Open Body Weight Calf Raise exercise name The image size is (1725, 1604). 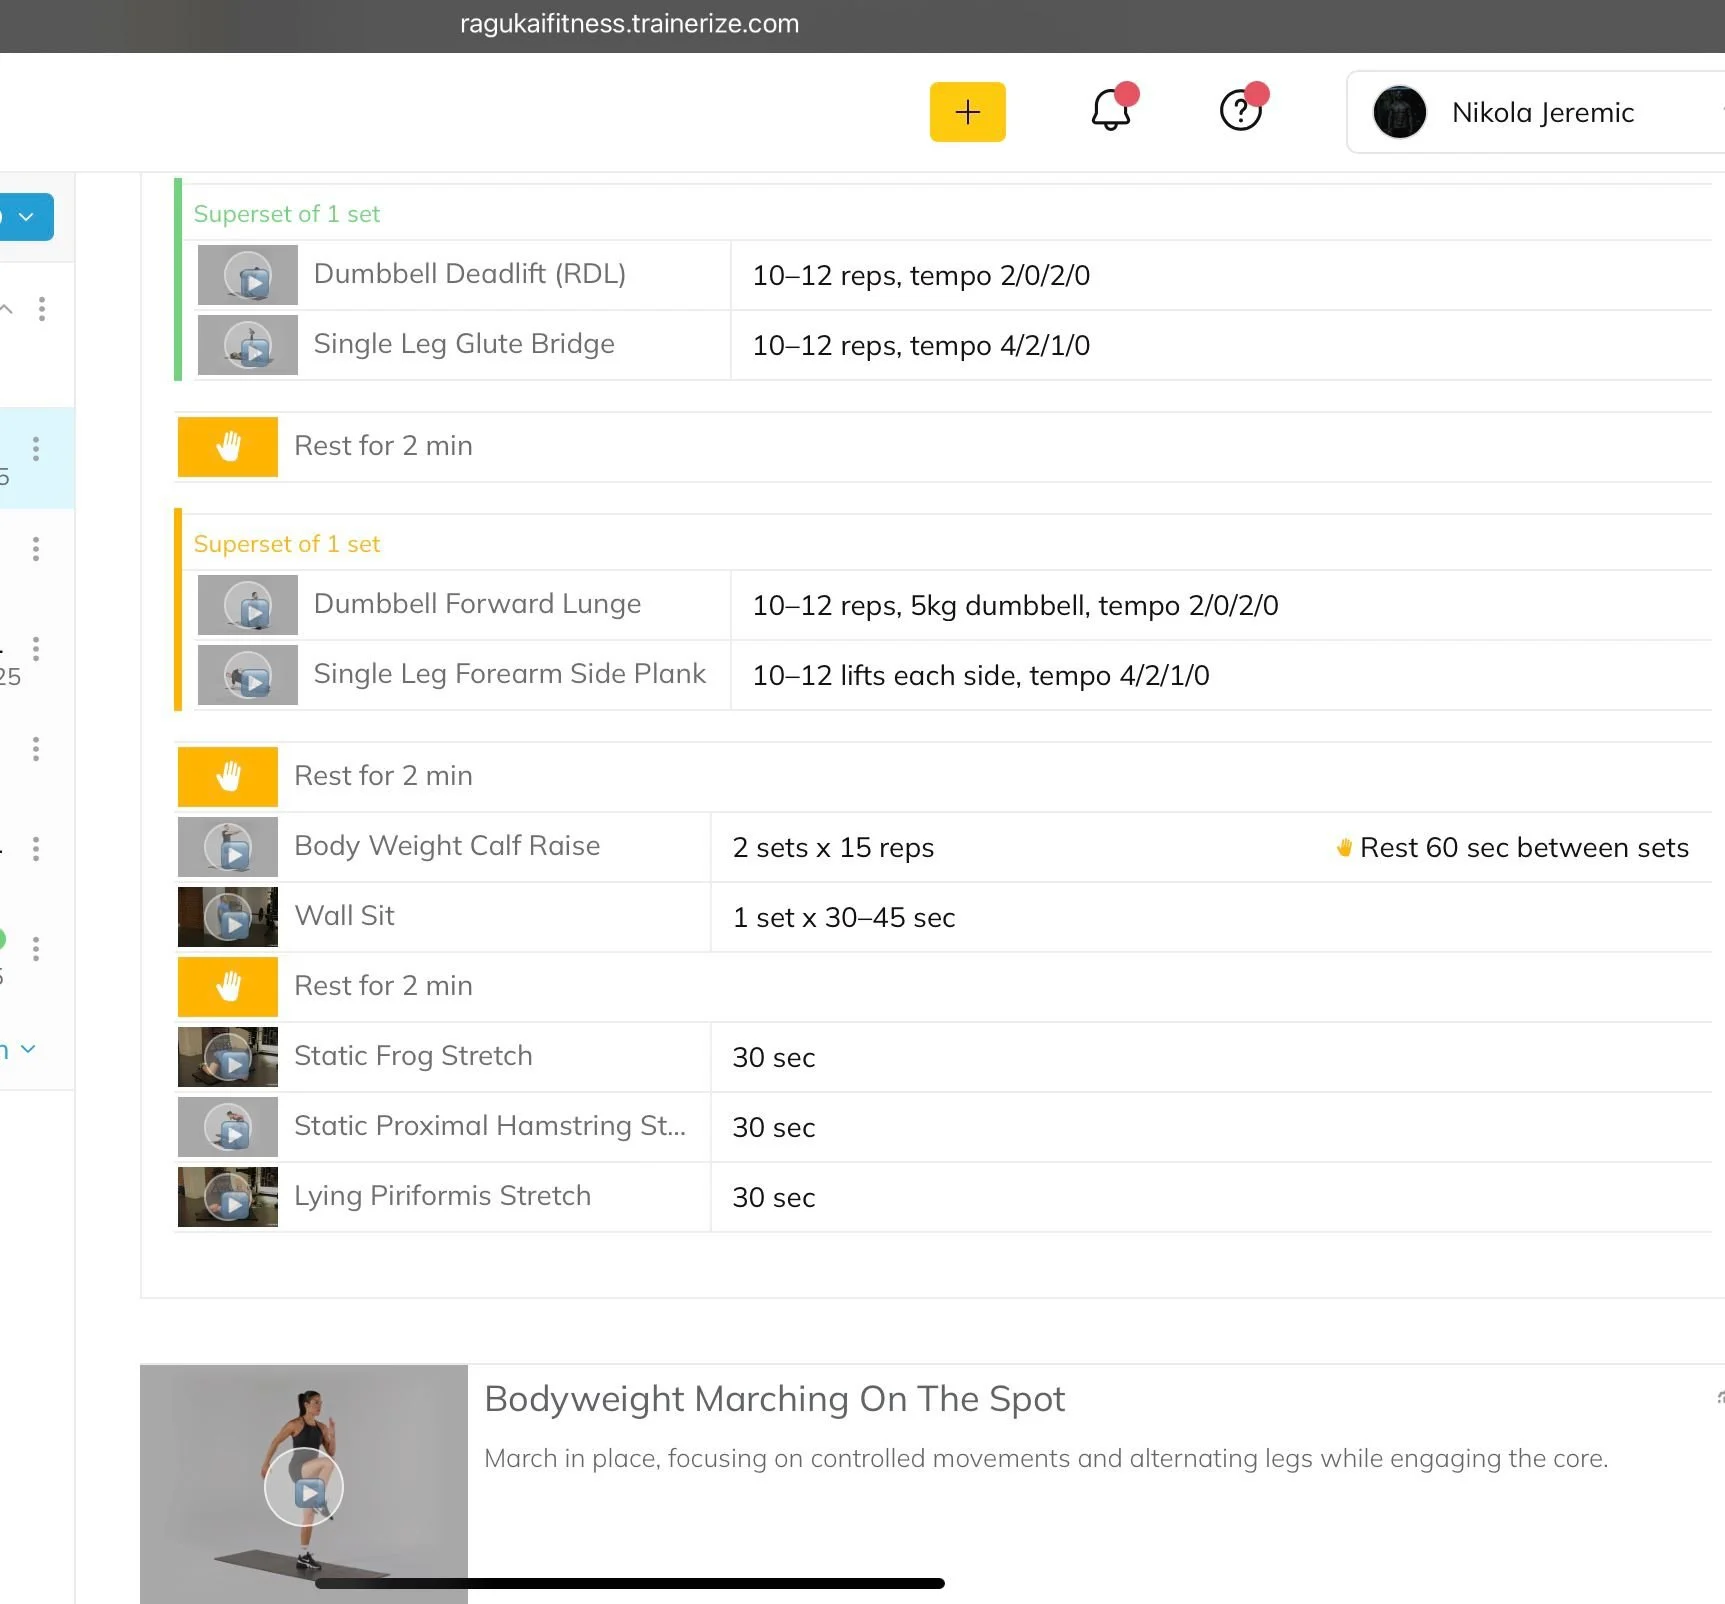(447, 846)
